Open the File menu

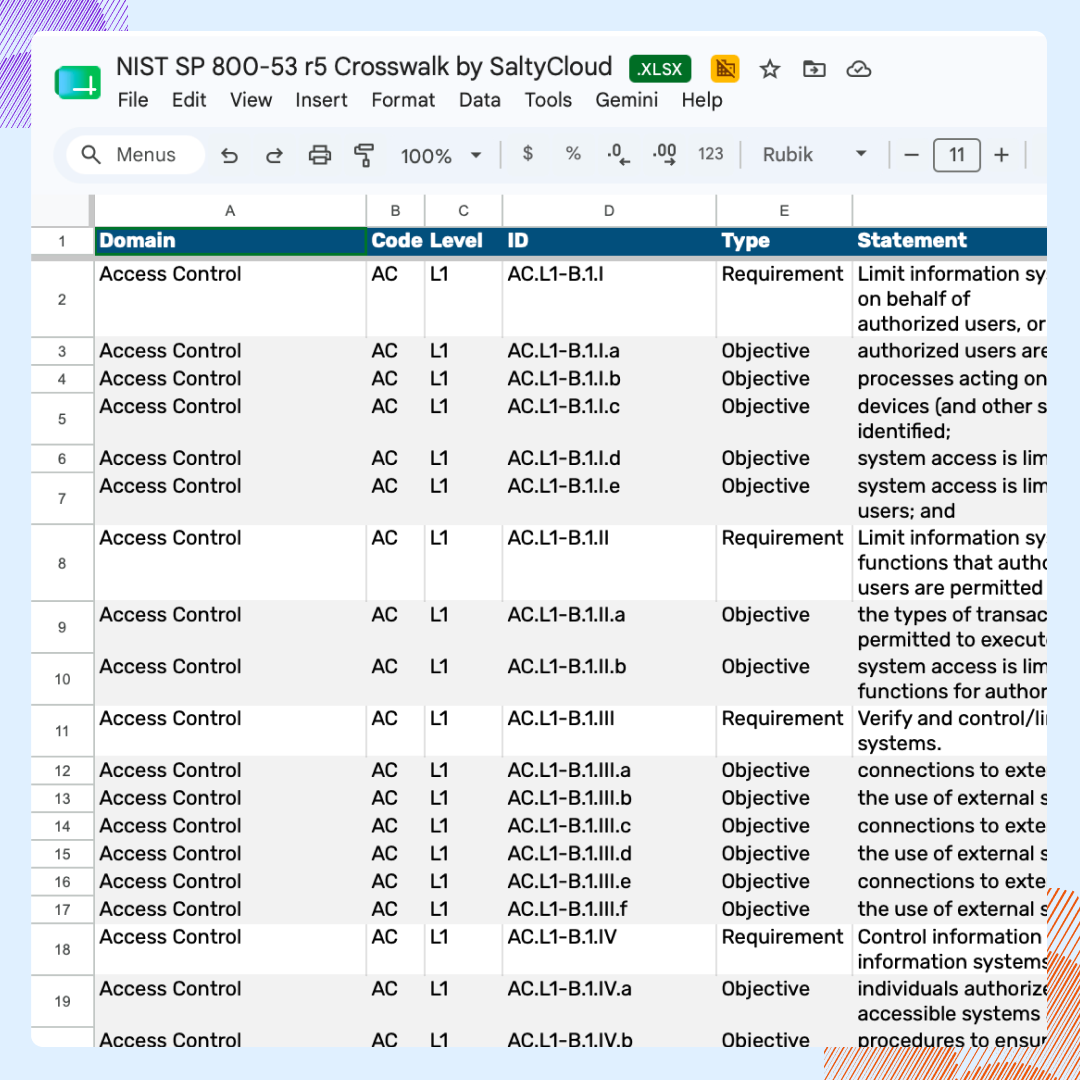[133, 101]
